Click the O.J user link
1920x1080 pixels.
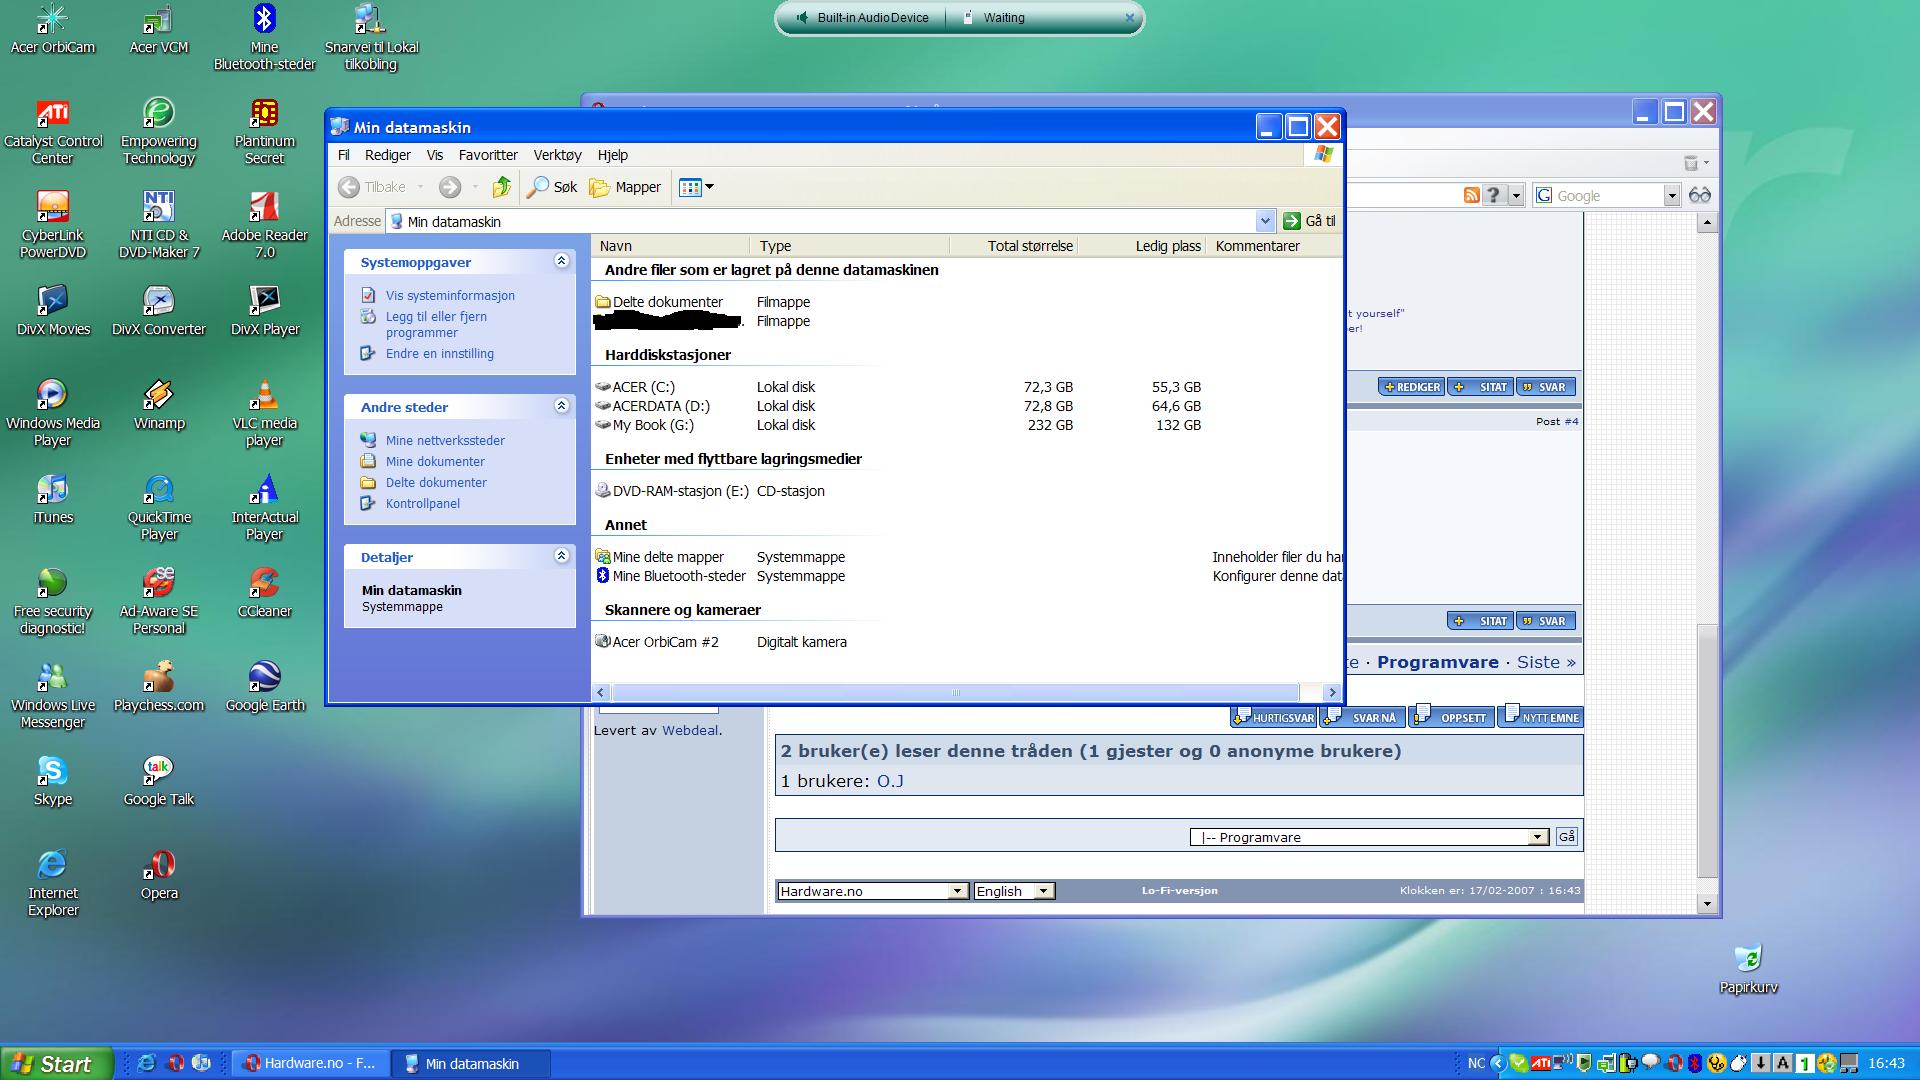click(x=890, y=781)
